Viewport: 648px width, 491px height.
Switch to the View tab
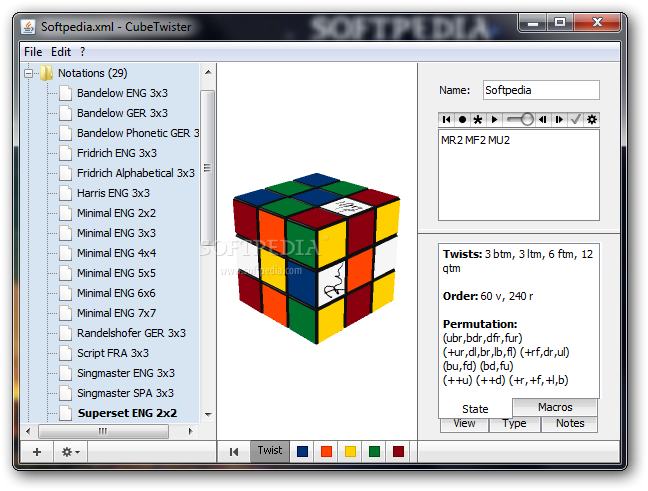pos(464,424)
